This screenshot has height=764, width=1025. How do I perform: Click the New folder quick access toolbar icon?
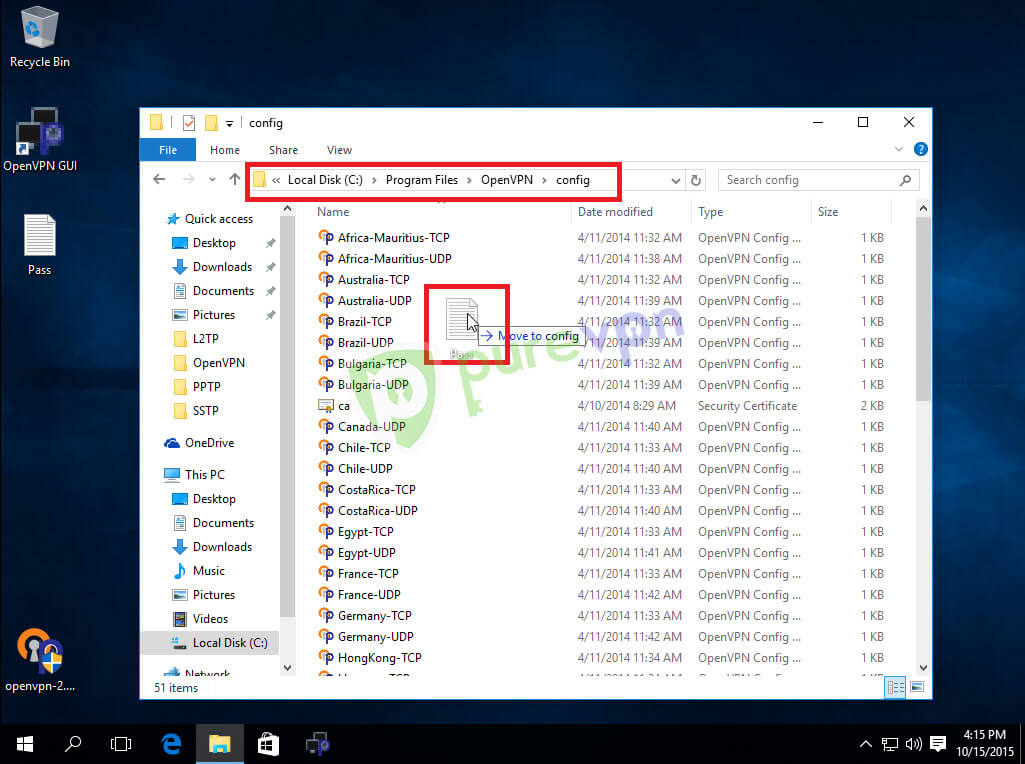point(210,123)
